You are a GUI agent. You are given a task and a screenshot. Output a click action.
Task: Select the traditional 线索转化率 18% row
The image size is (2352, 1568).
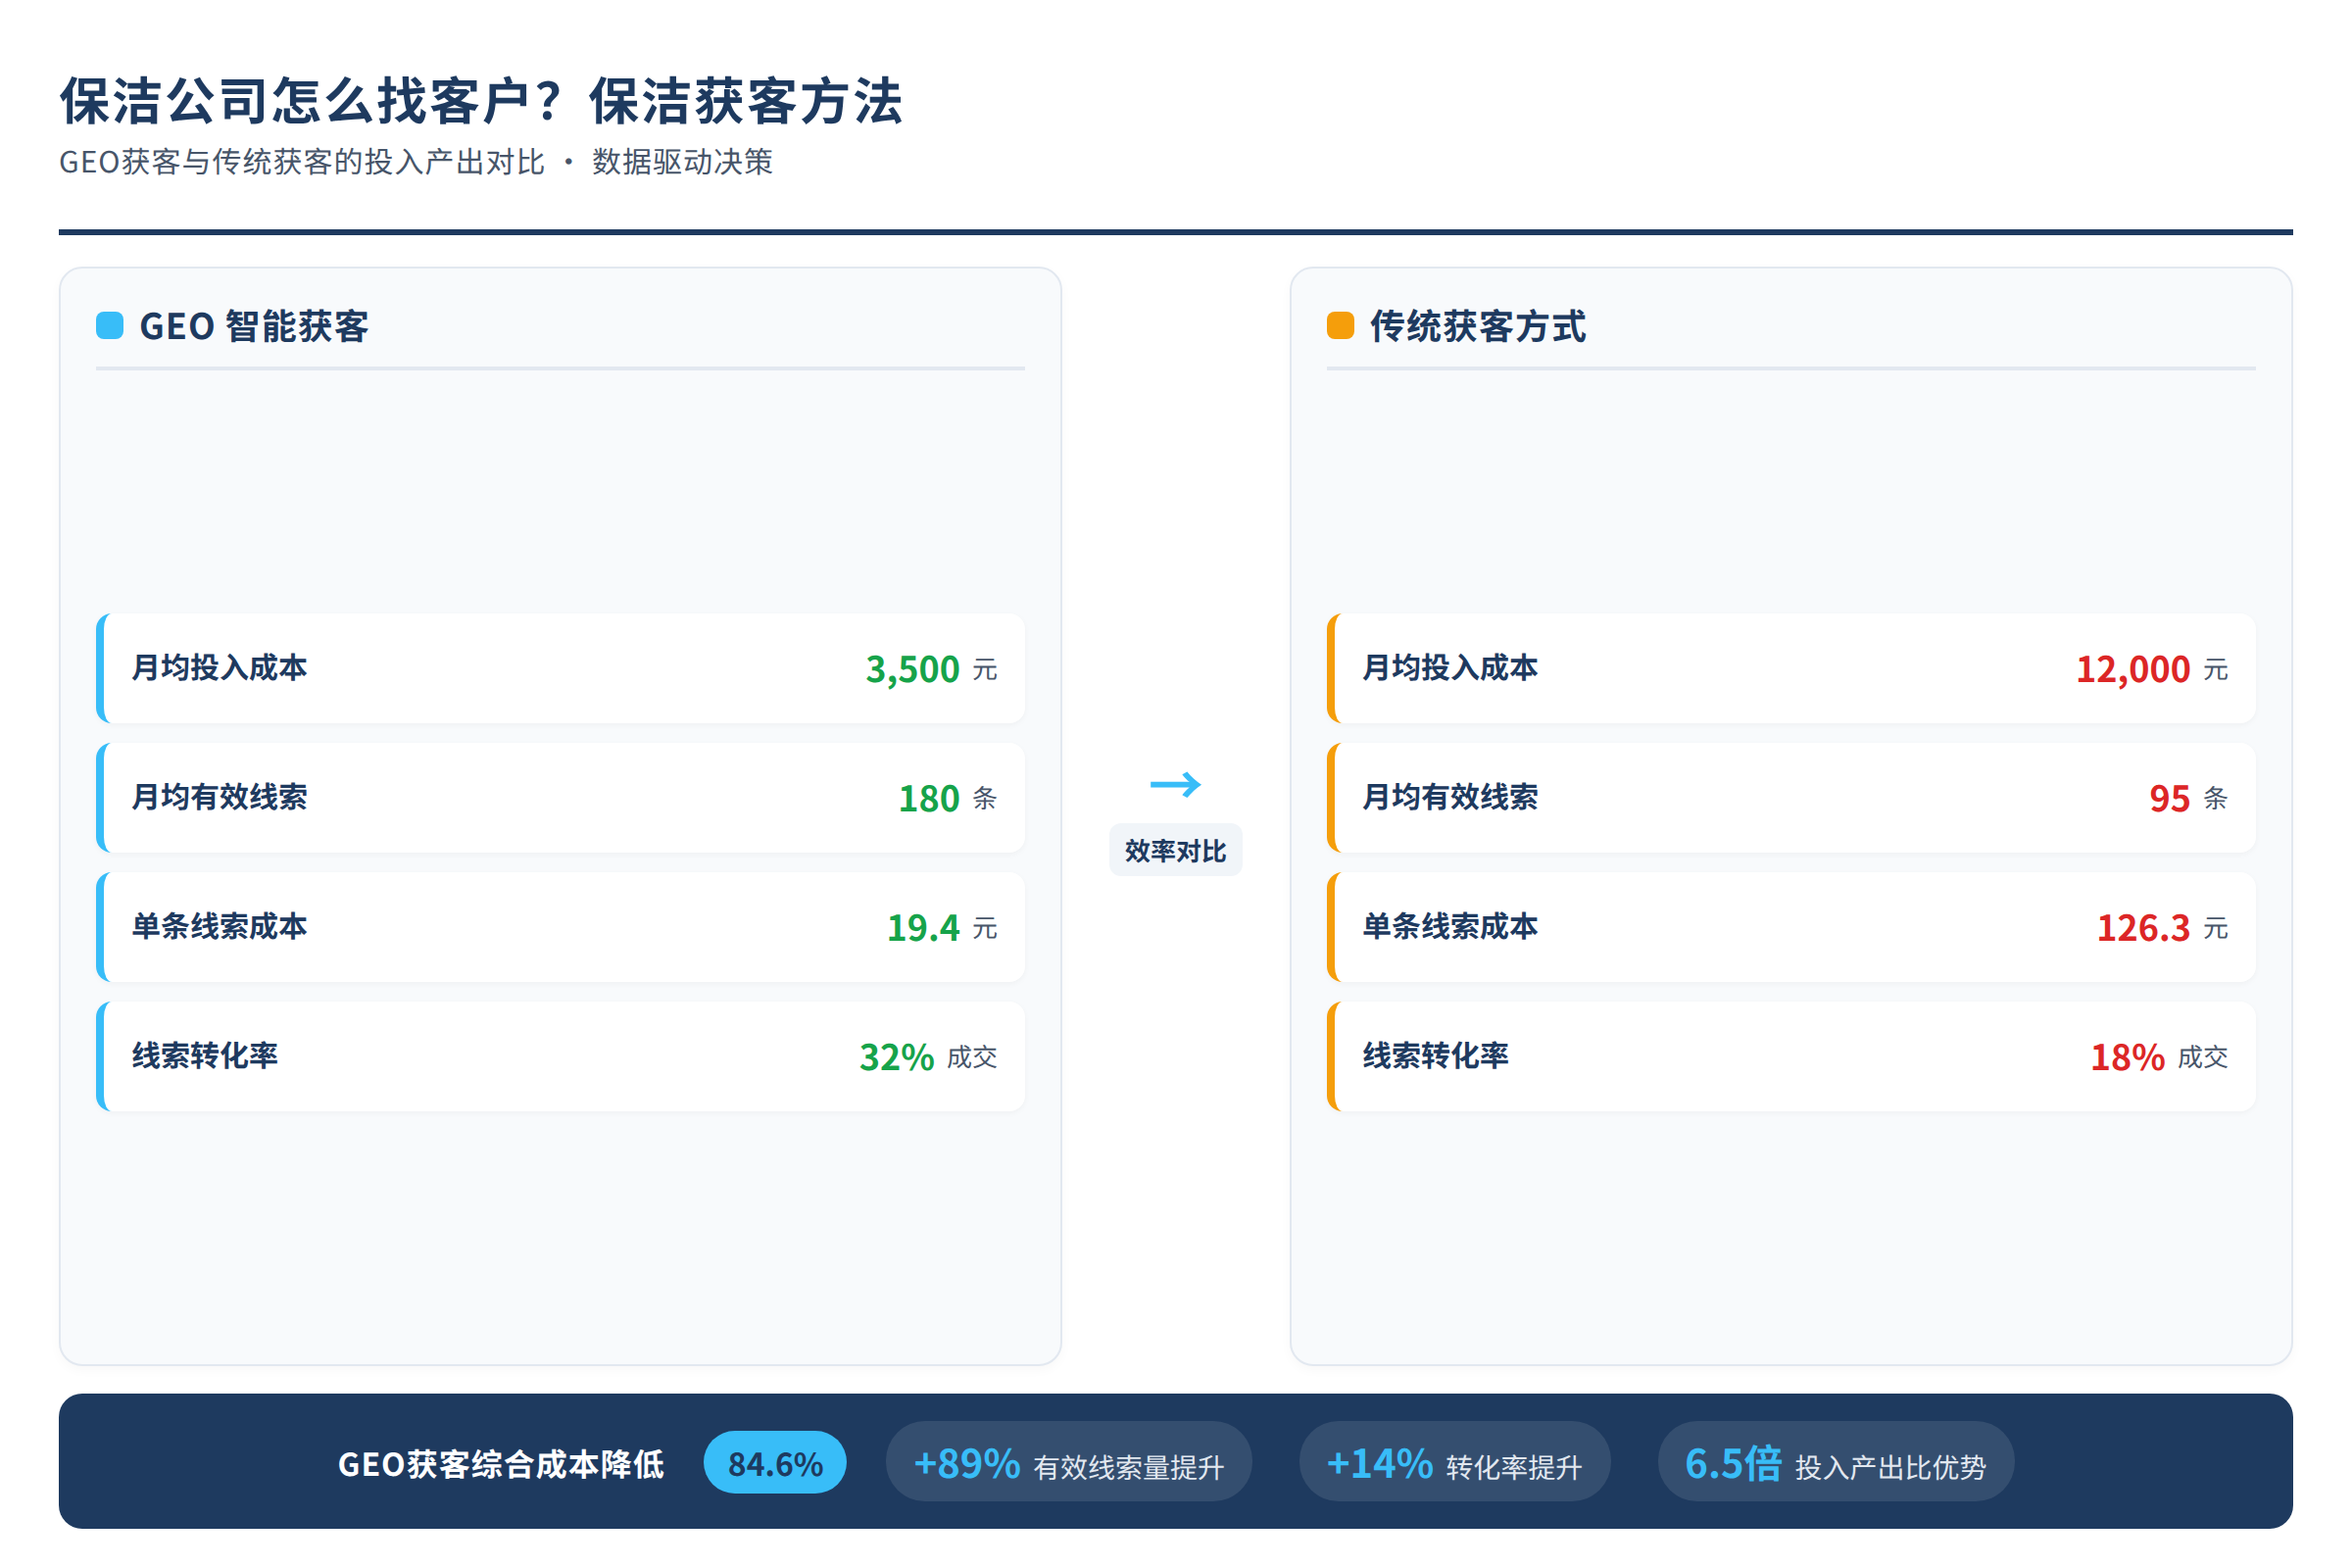[1791, 1056]
